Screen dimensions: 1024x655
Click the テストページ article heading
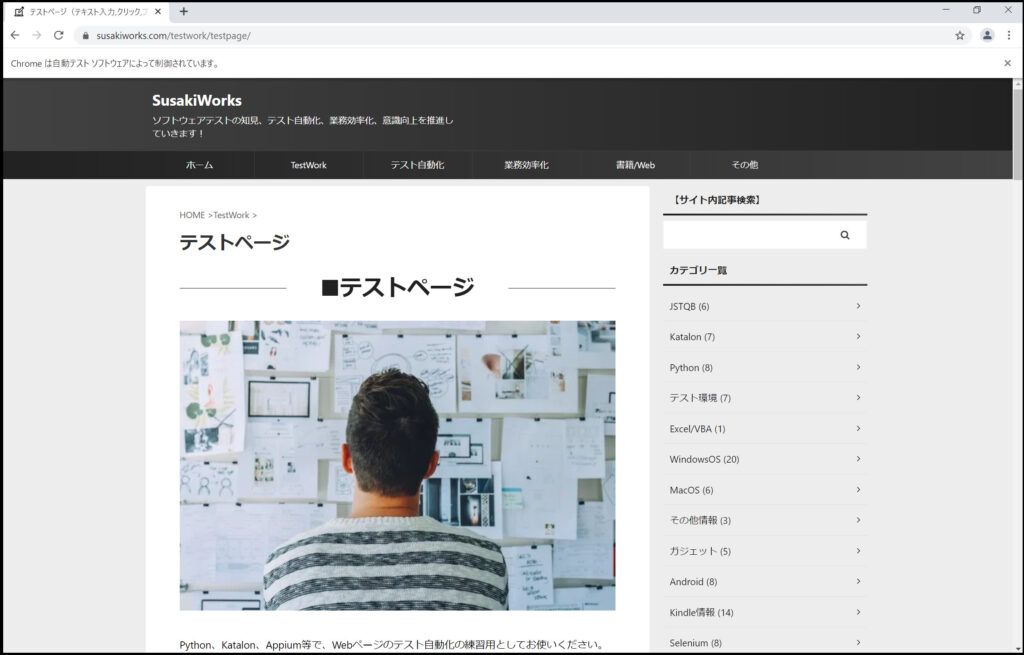coord(234,242)
